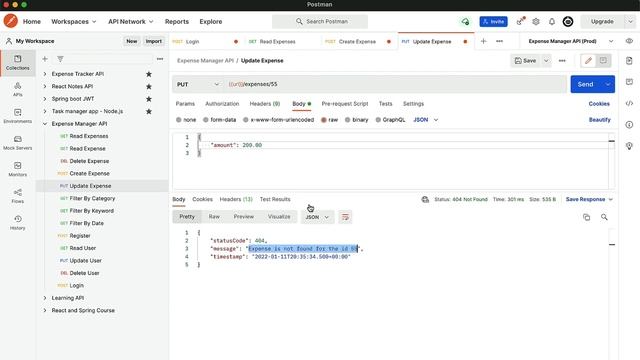Viewport: 640px width, 360px height.
Task: Open the JSON body type dropdown
Action: (x=426, y=120)
